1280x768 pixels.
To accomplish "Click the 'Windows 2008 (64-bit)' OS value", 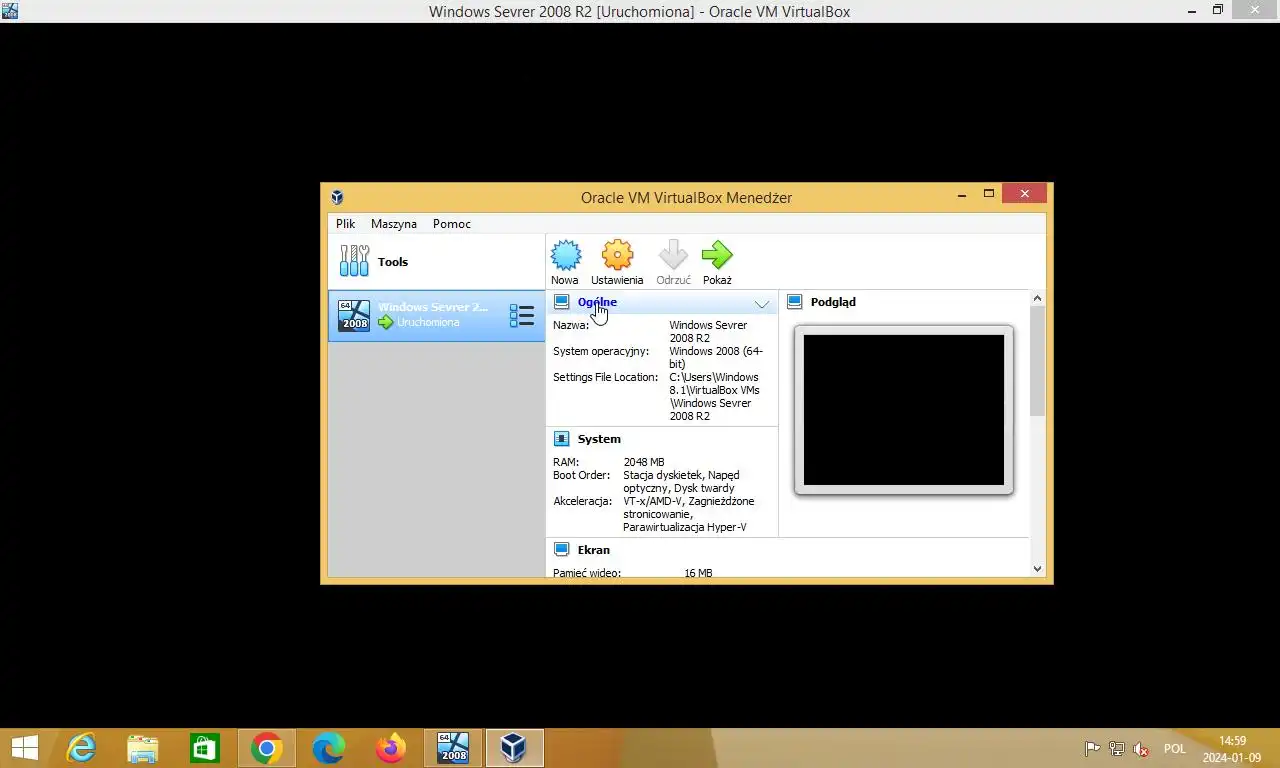I will pos(716,358).
